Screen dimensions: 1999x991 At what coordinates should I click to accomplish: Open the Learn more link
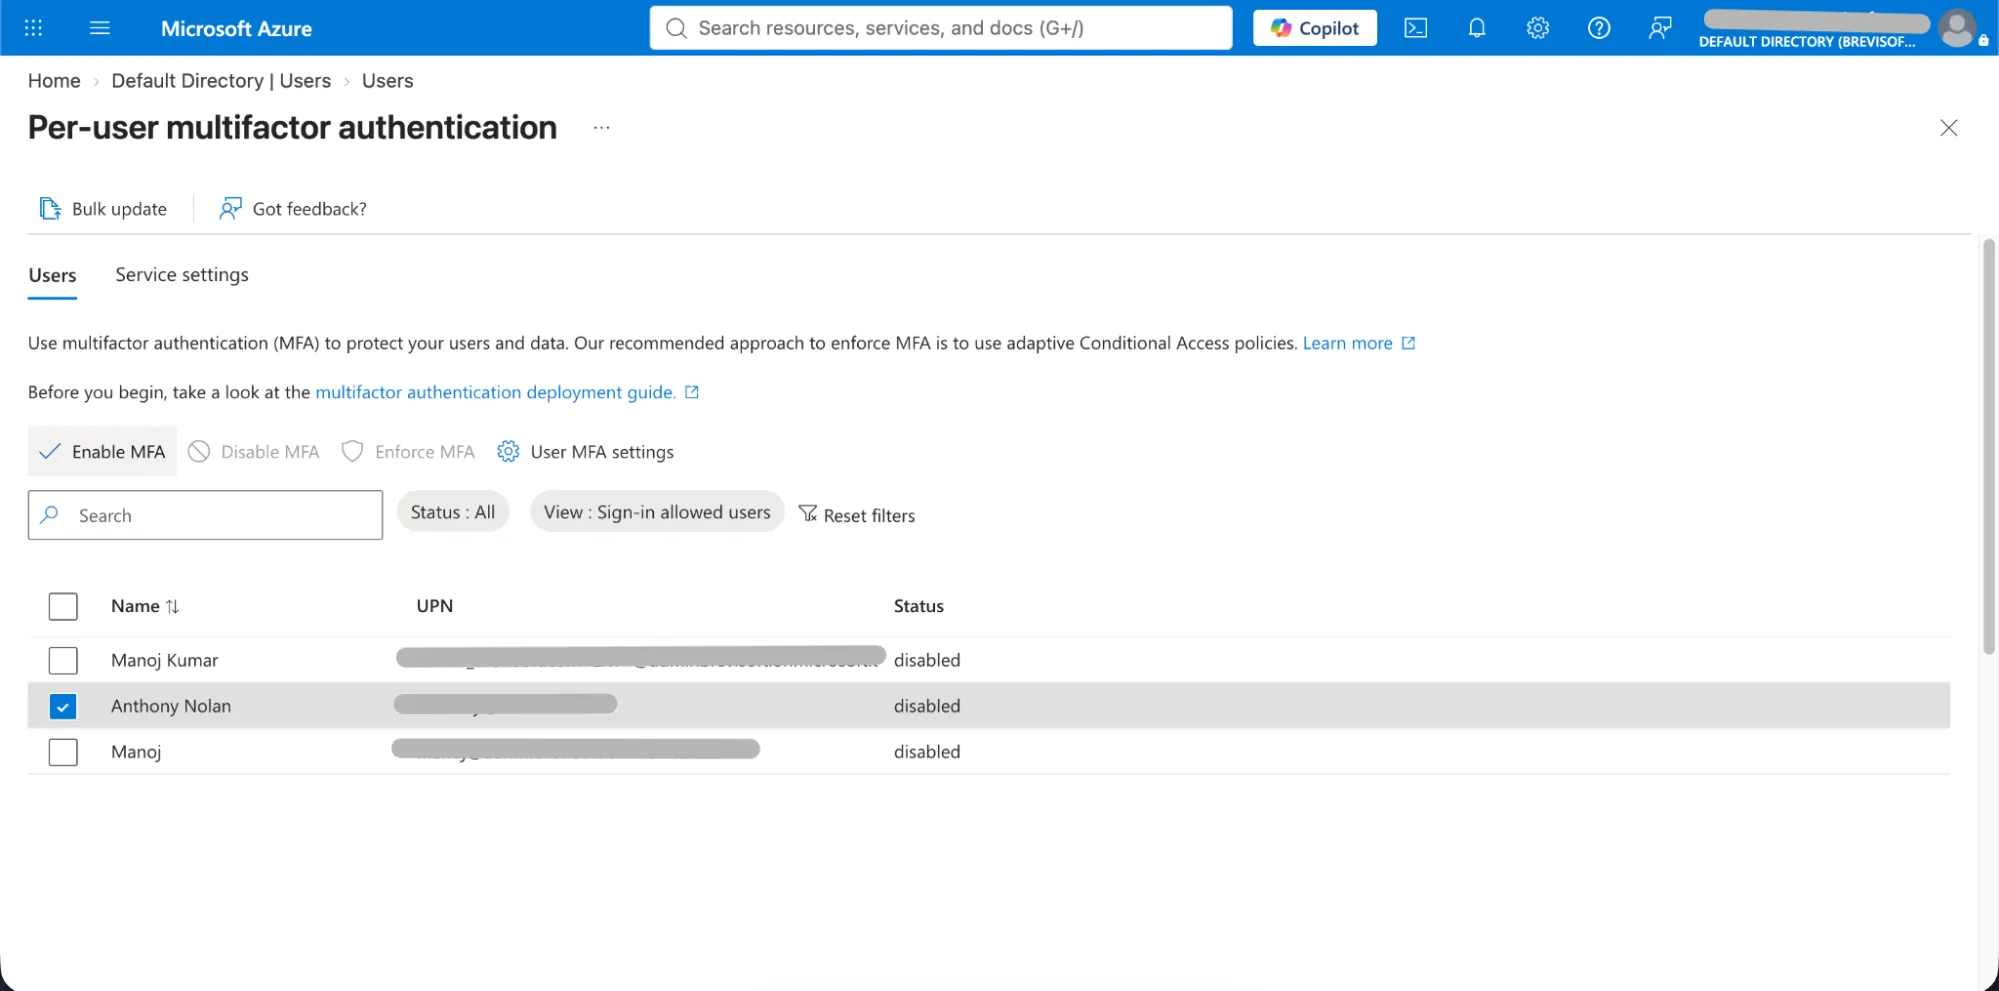(1359, 343)
